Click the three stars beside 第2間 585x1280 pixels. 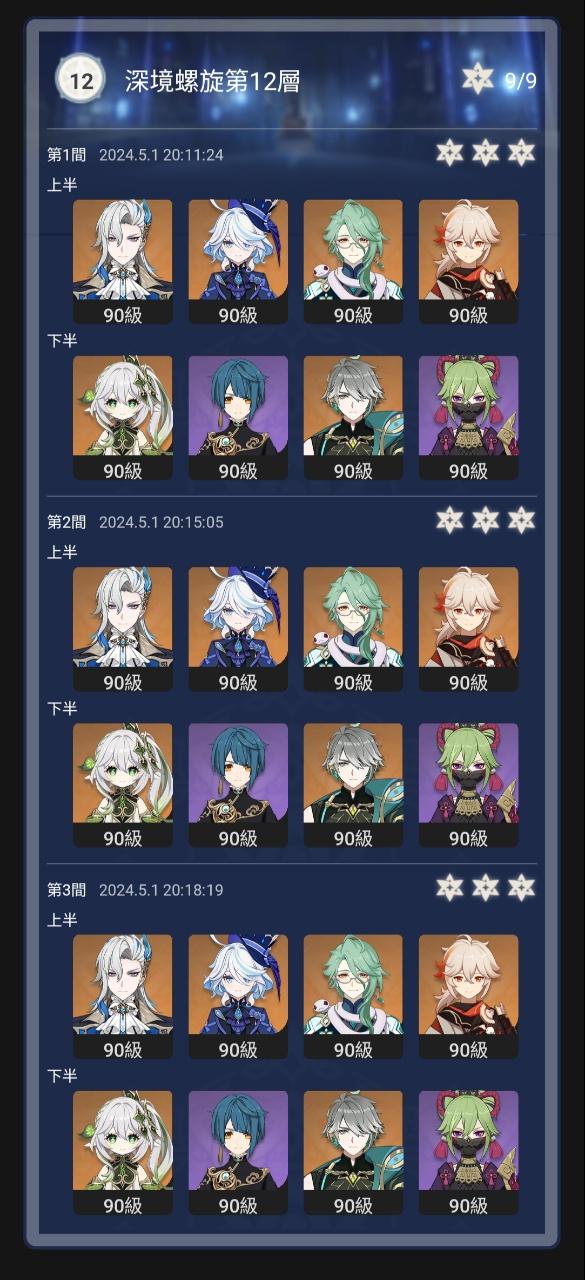[x=486, y=520]
